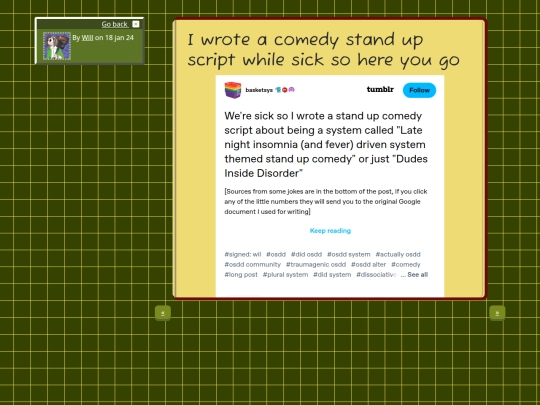Click the basketsys rainbow avatar
This screenshot has width=540, height=405.
(x=233, y=90)
